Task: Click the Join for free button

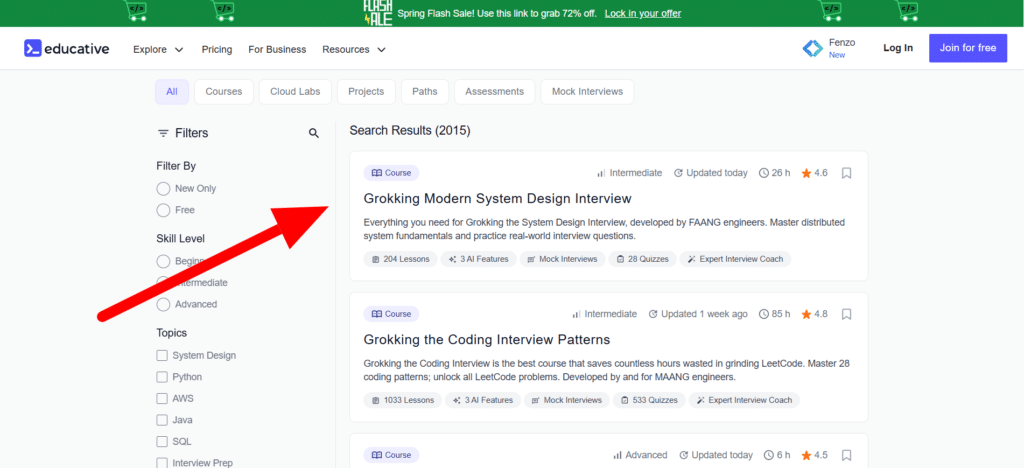Action: (968, 48)
